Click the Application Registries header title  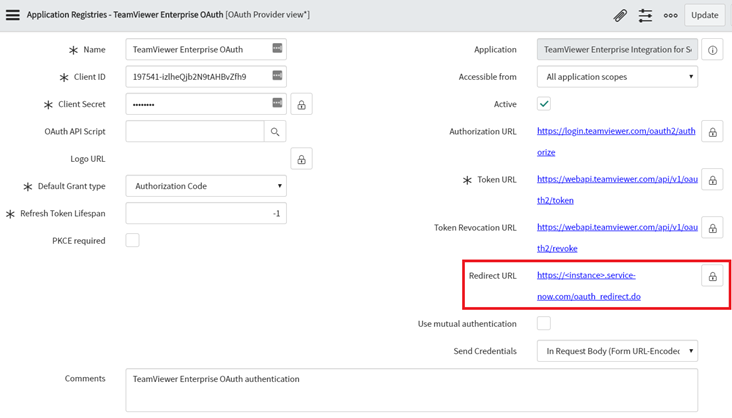[x=125, y=14]
